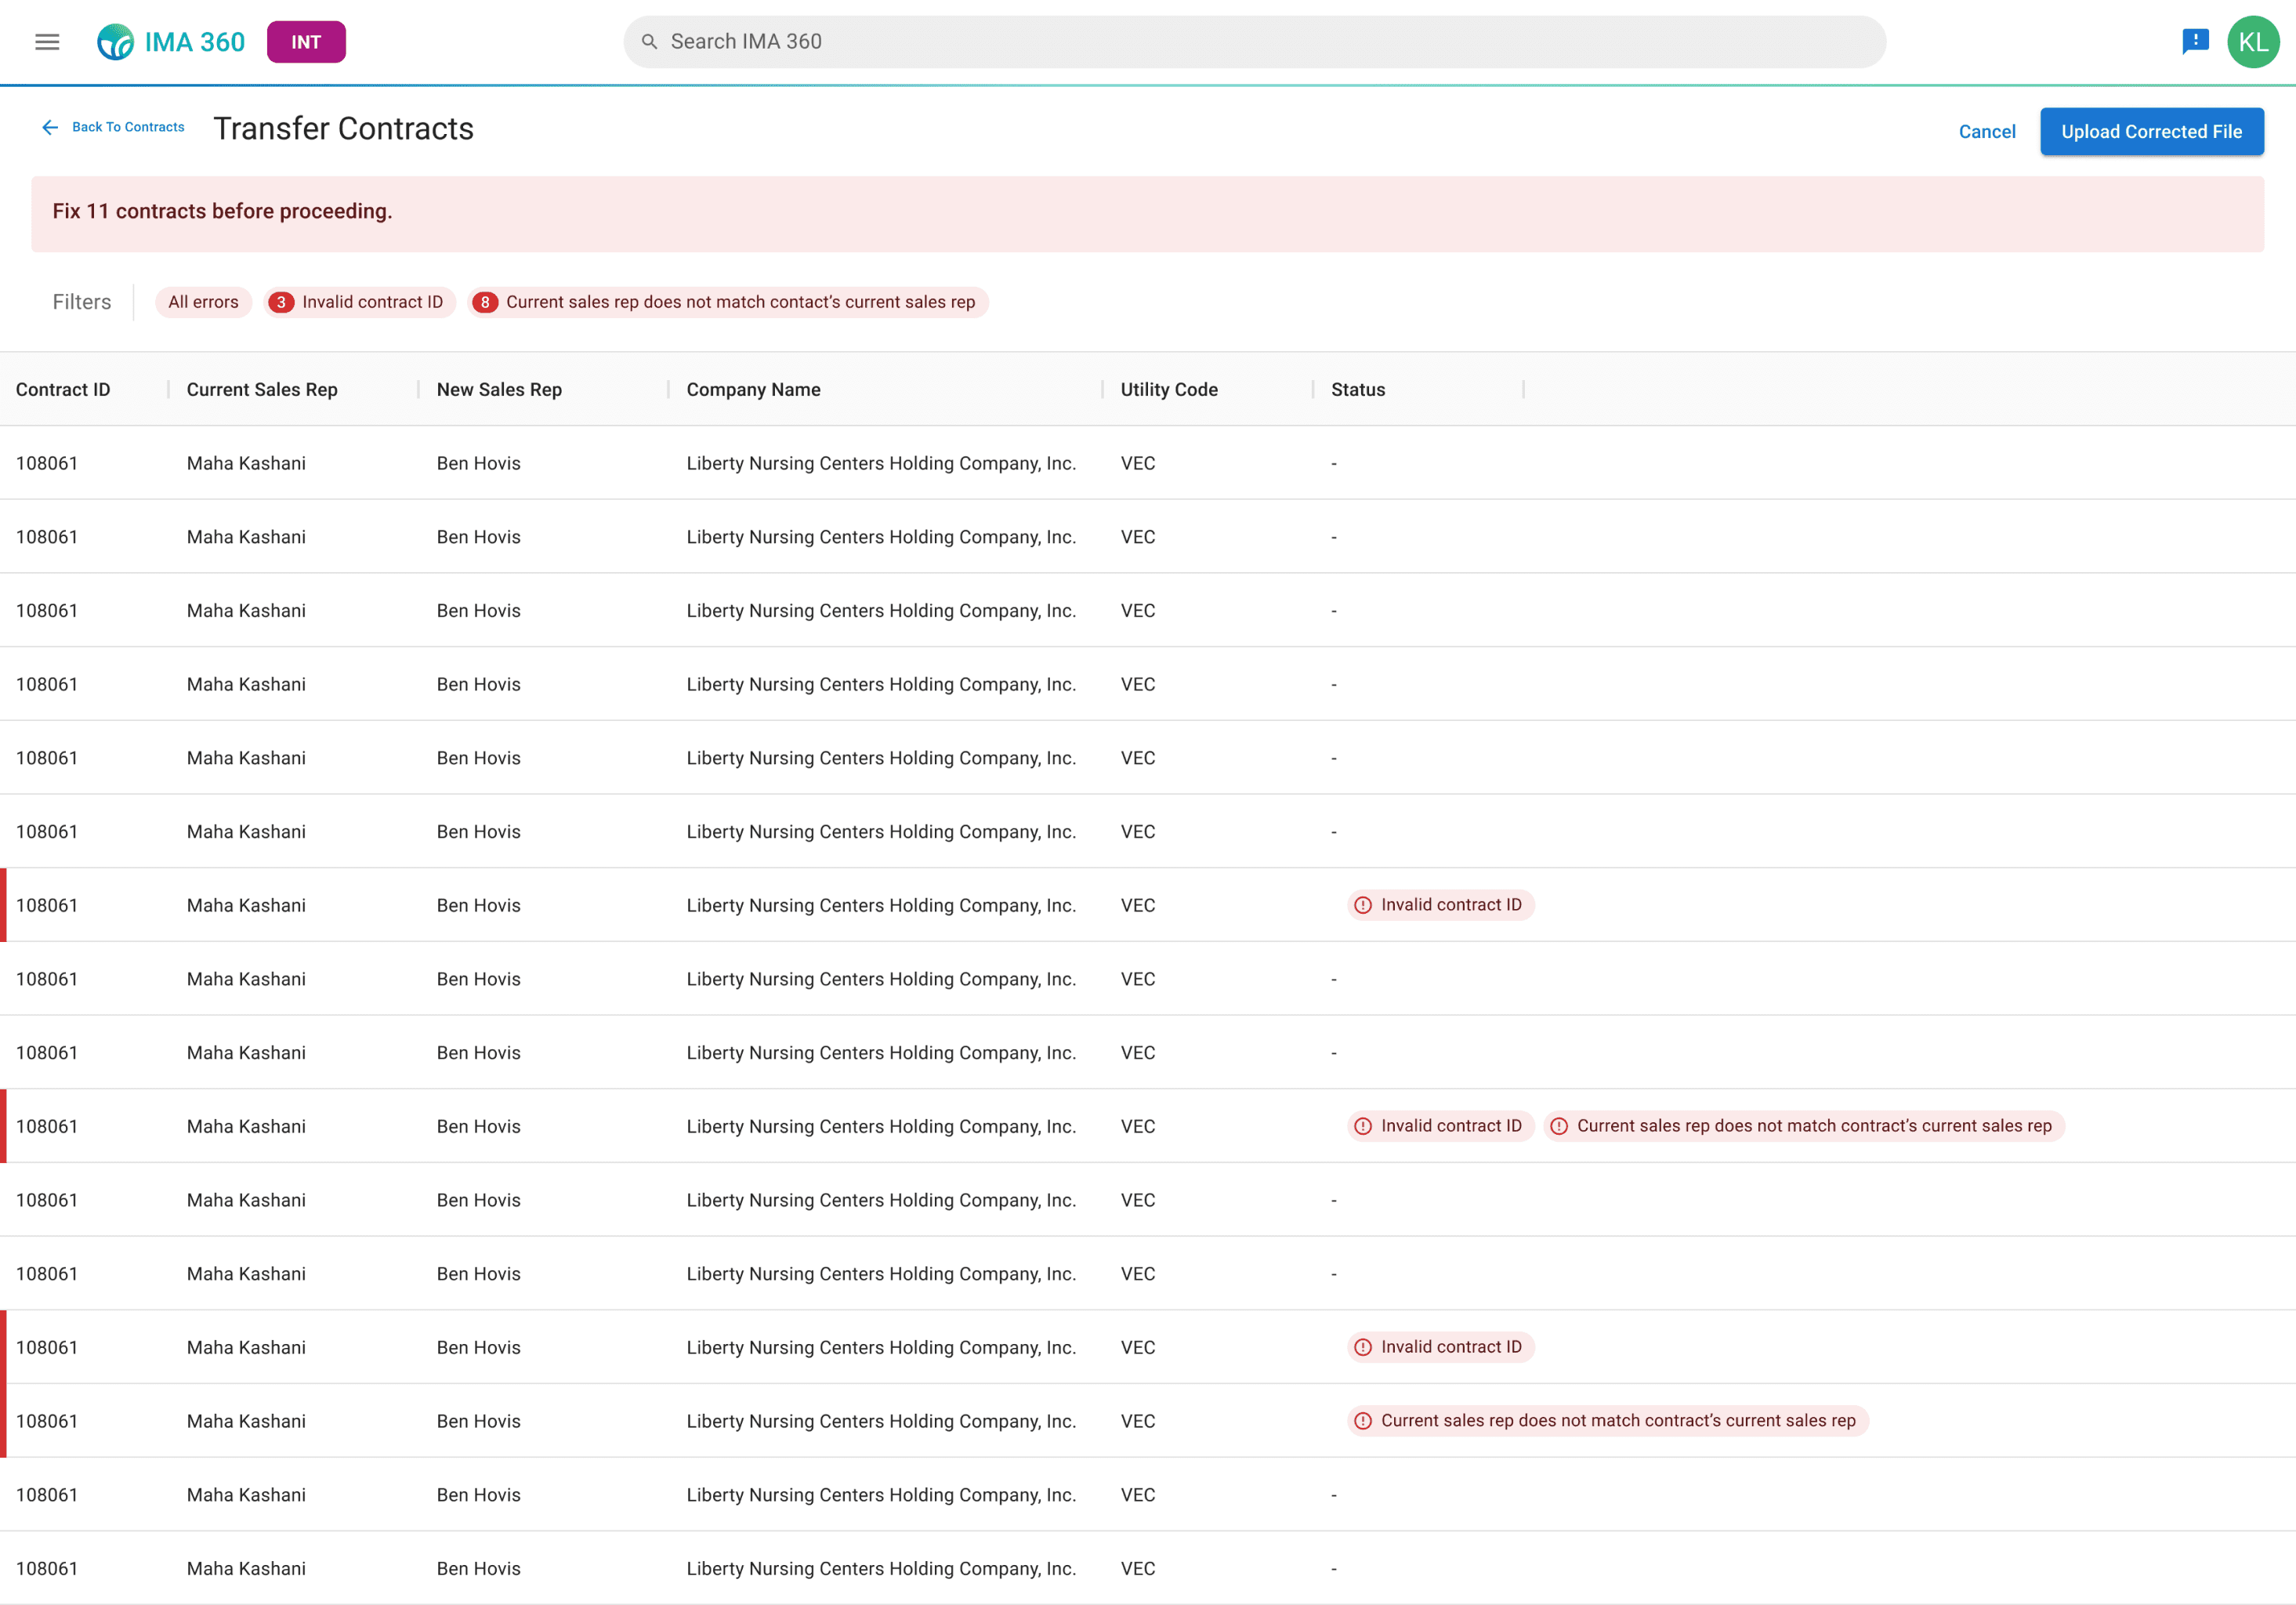Click the IMA 360 leaf logo
The width and height of the screenshot is (2296, 1605).
tap(115, 42)
